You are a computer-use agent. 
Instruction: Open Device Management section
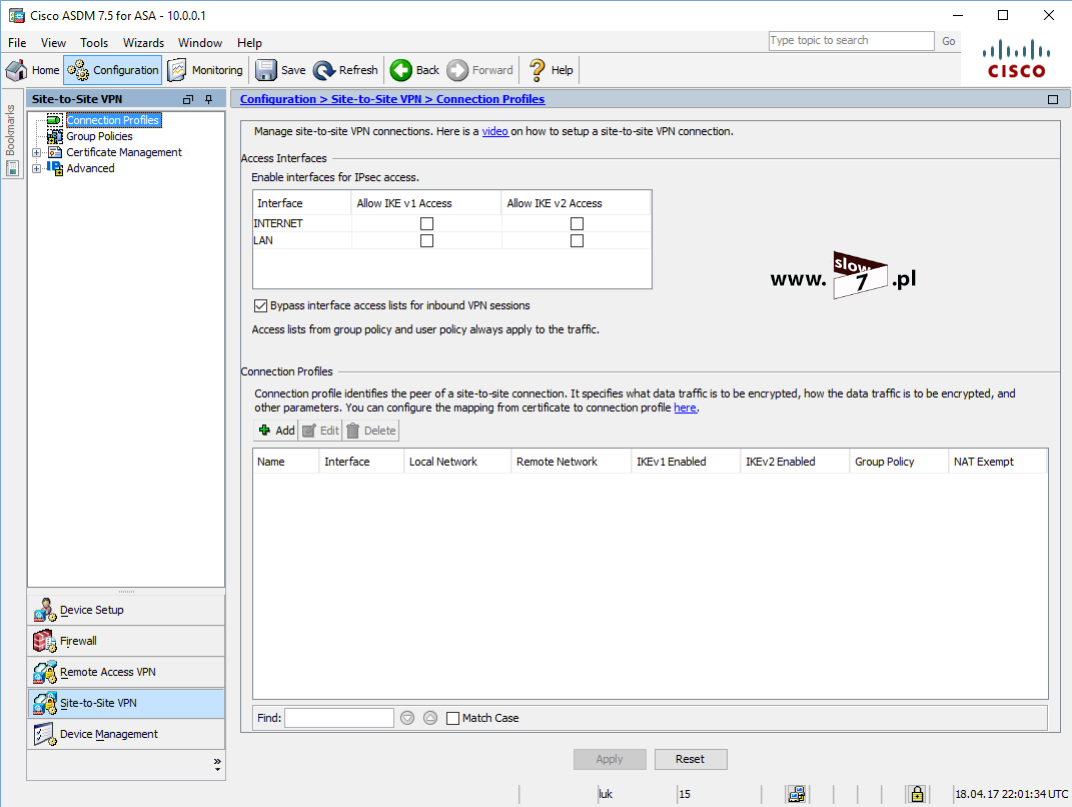click(126, 734)
